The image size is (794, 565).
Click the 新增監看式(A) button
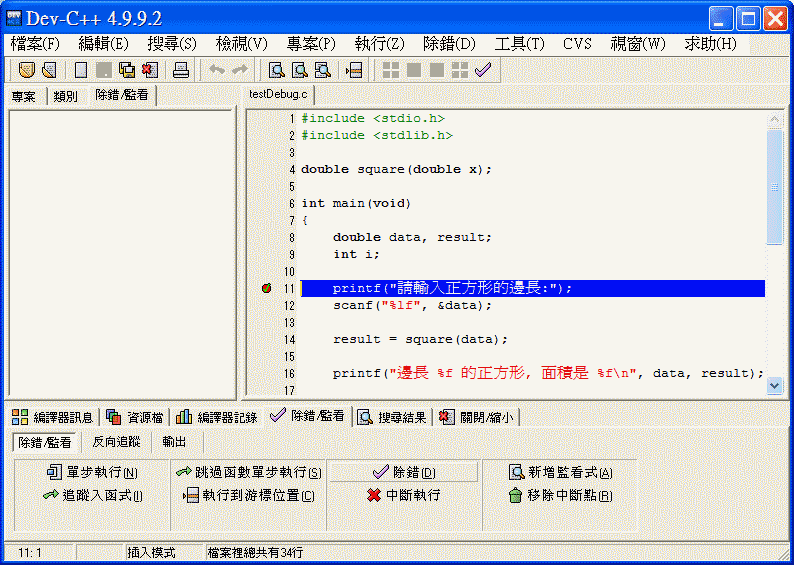coord(560,473)
